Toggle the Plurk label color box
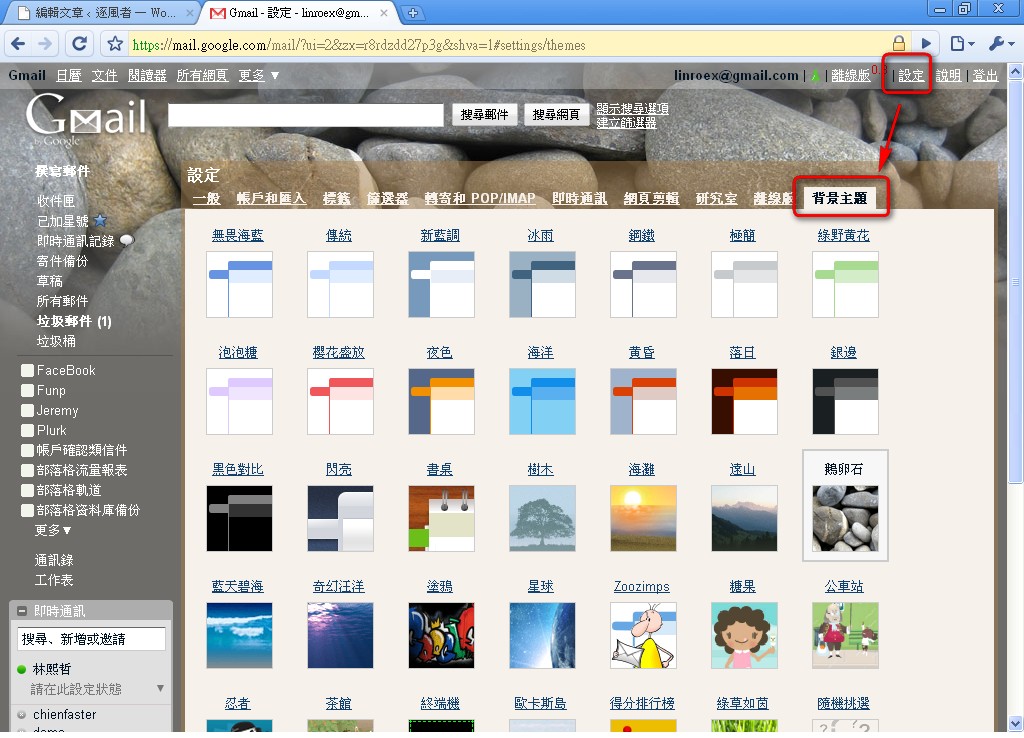The height and width of the screenshot is (738, 1024). pyautogui.click(x=27, y=430)
